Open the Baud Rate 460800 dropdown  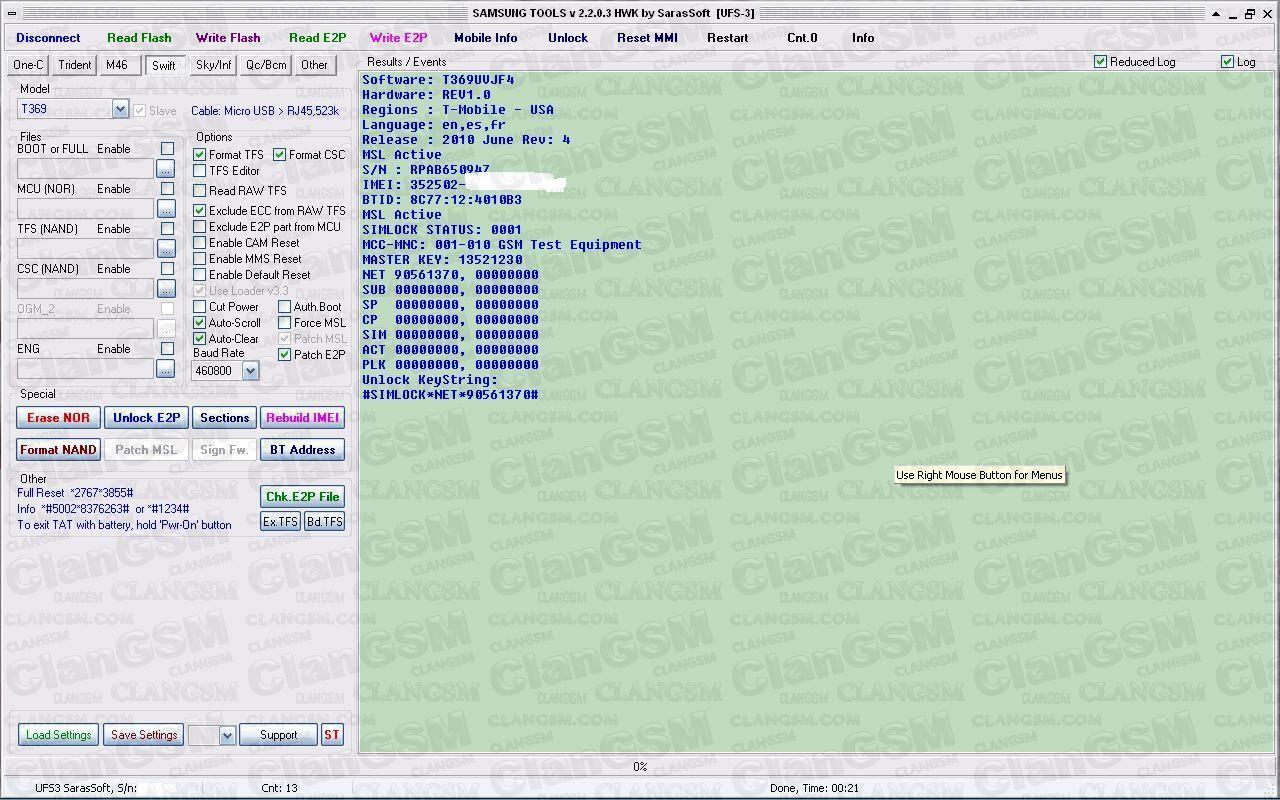coord(250,371)
